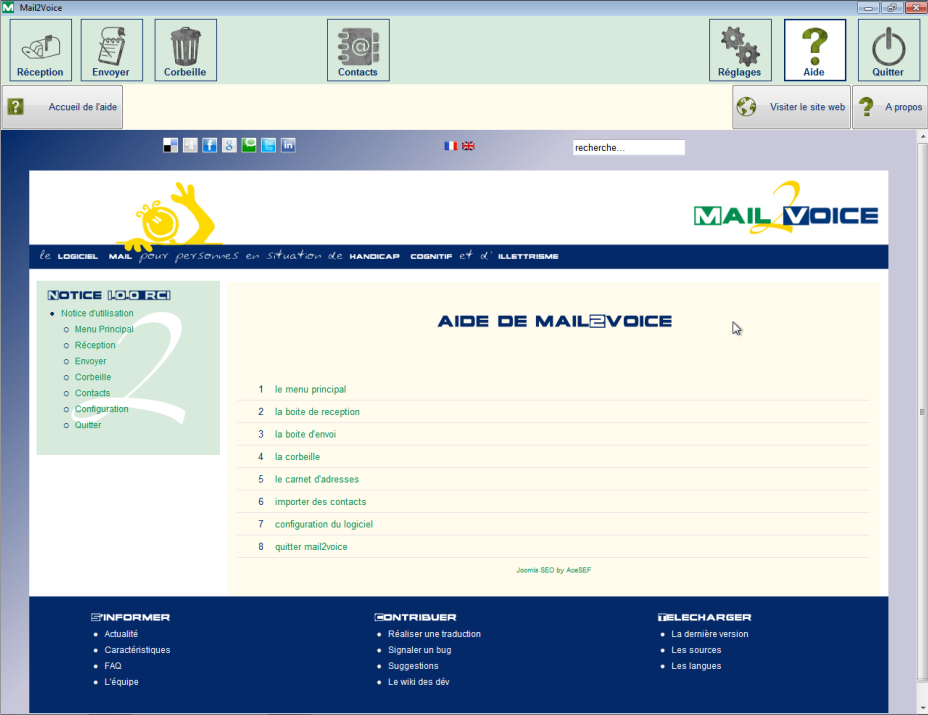928x715 pixels.
Task: Share on Twitter icon
Action: (268, 146)
